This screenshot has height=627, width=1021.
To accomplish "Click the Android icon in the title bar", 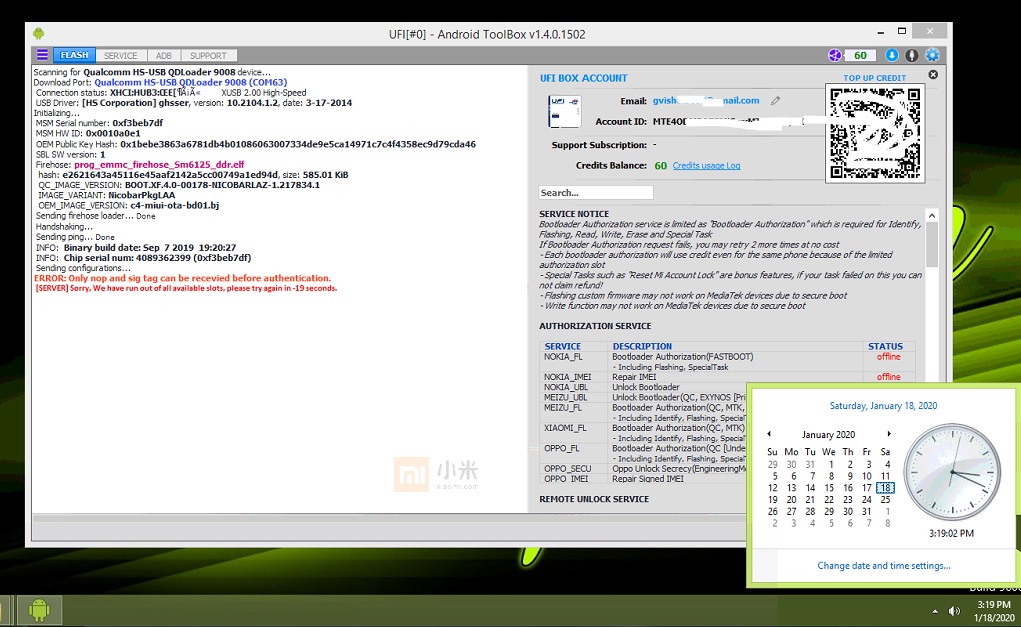I will [38, 33].
